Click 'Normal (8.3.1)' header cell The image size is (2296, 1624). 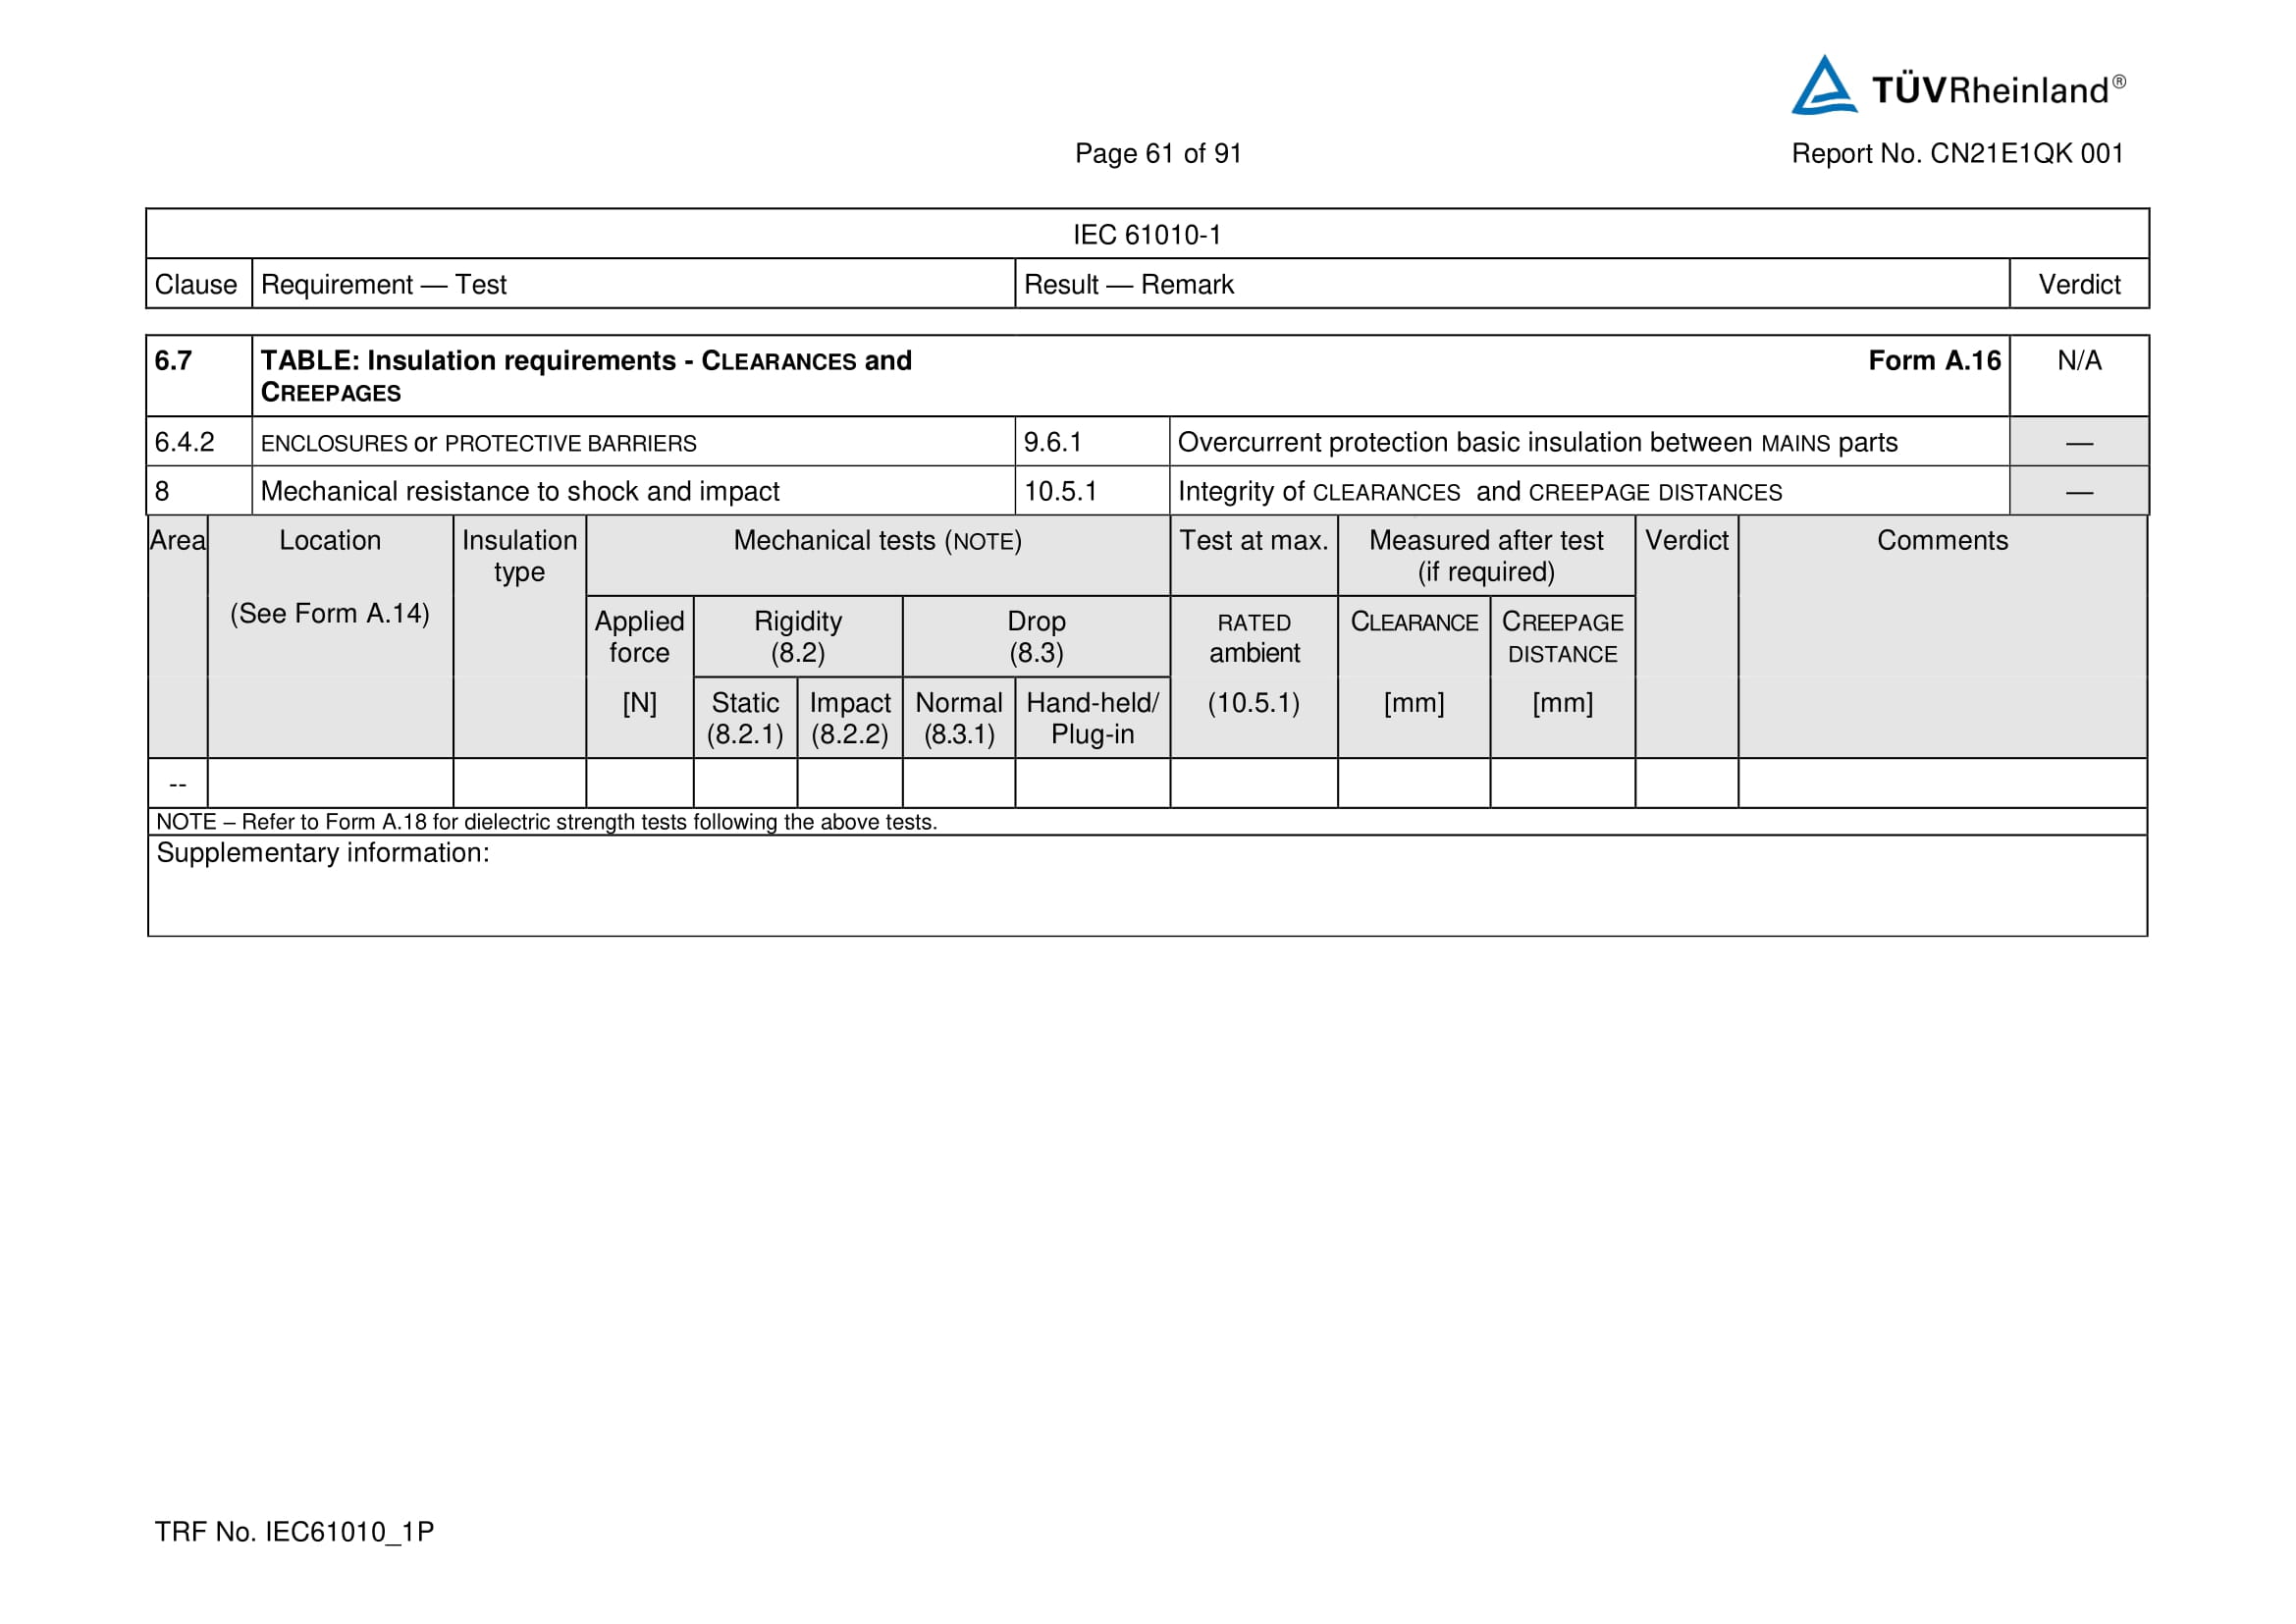959,718
